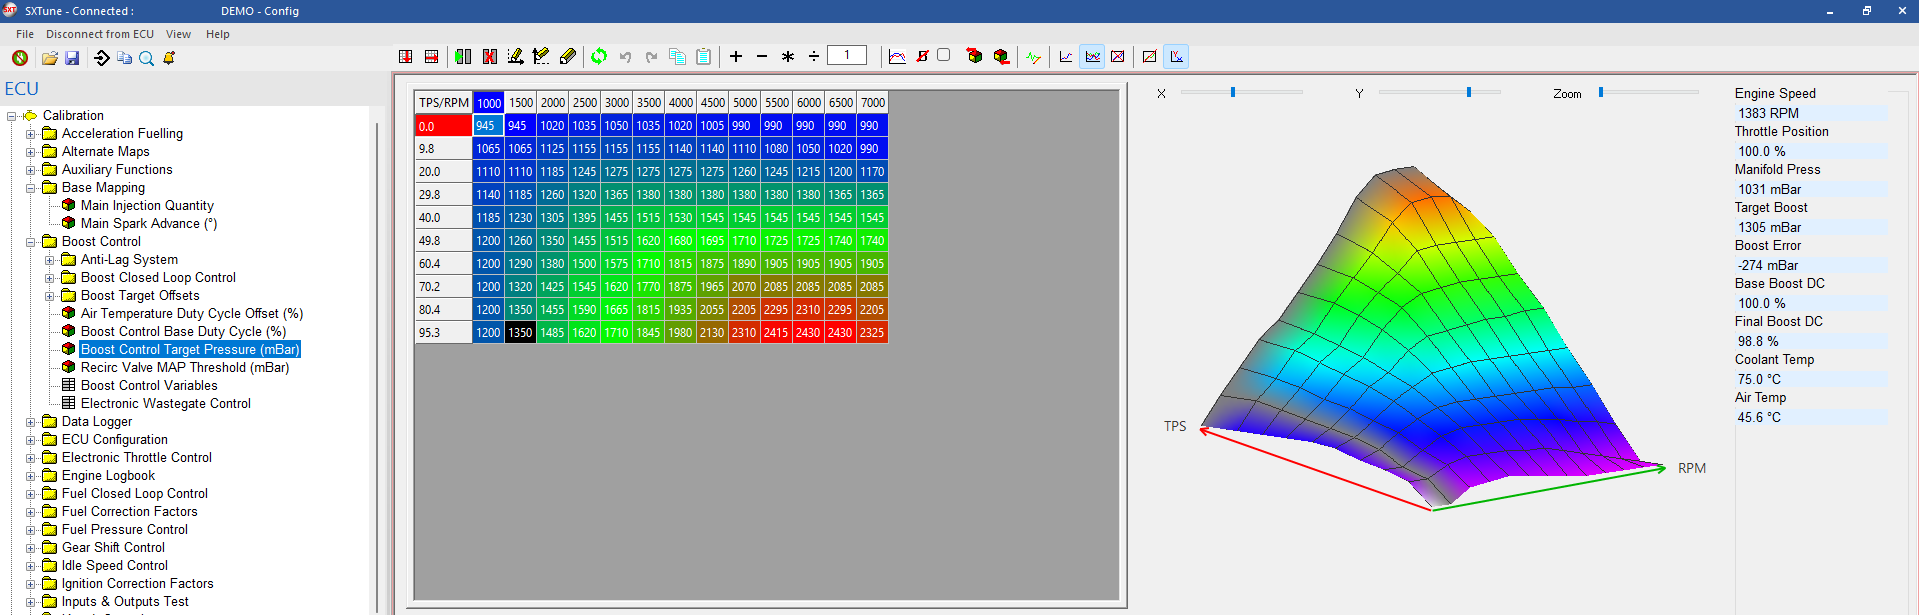This screenshot has width=1919, height=615.
Task: Click Disconnect from ECU menu item
Action: coord(100,34)
